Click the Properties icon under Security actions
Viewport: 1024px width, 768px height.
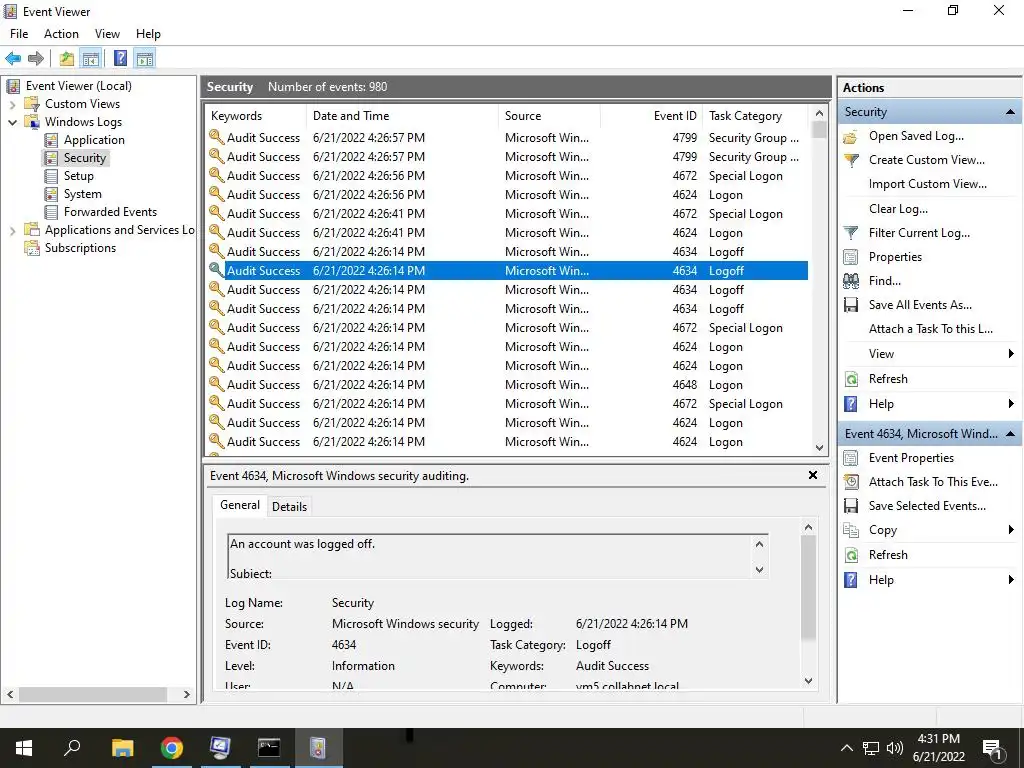click(851, 257)
